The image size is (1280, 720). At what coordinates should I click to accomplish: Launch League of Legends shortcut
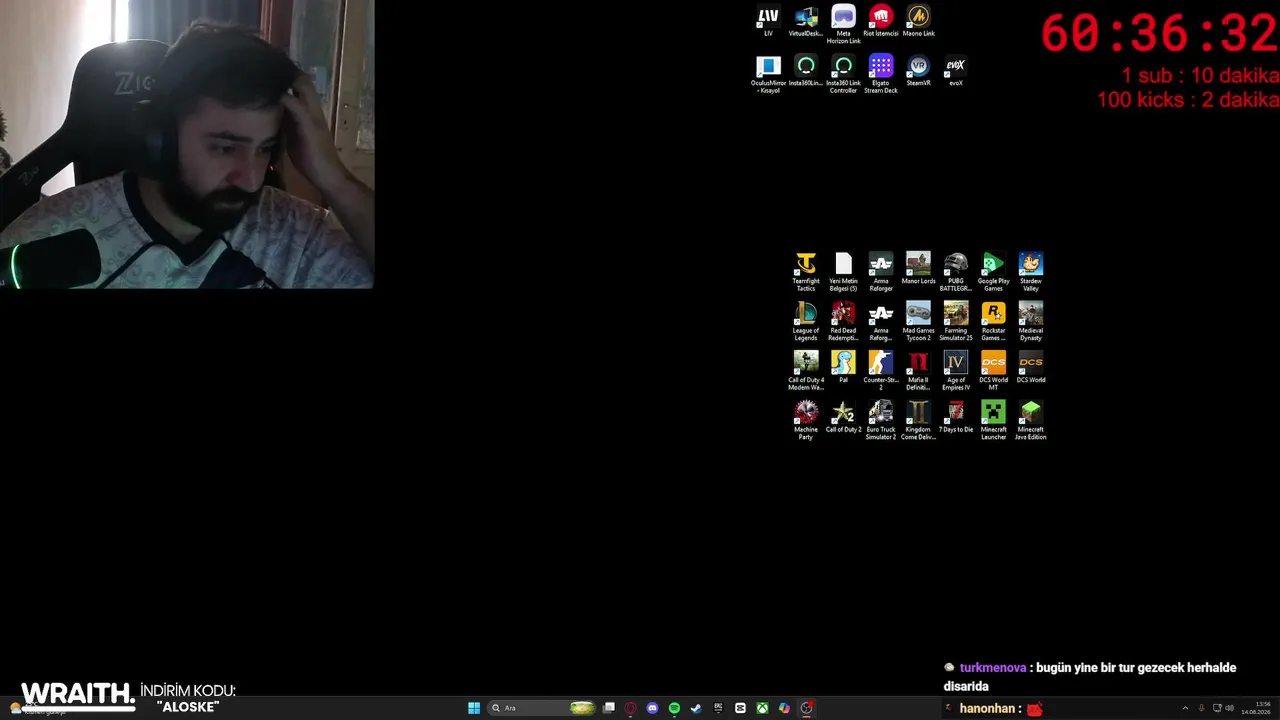806,322
